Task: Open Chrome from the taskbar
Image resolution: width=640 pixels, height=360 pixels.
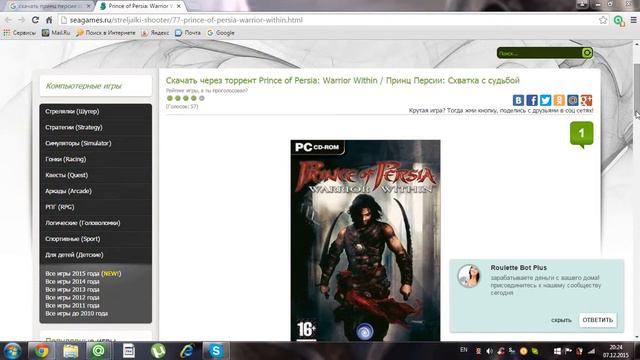Action: (x=41, y=351)
